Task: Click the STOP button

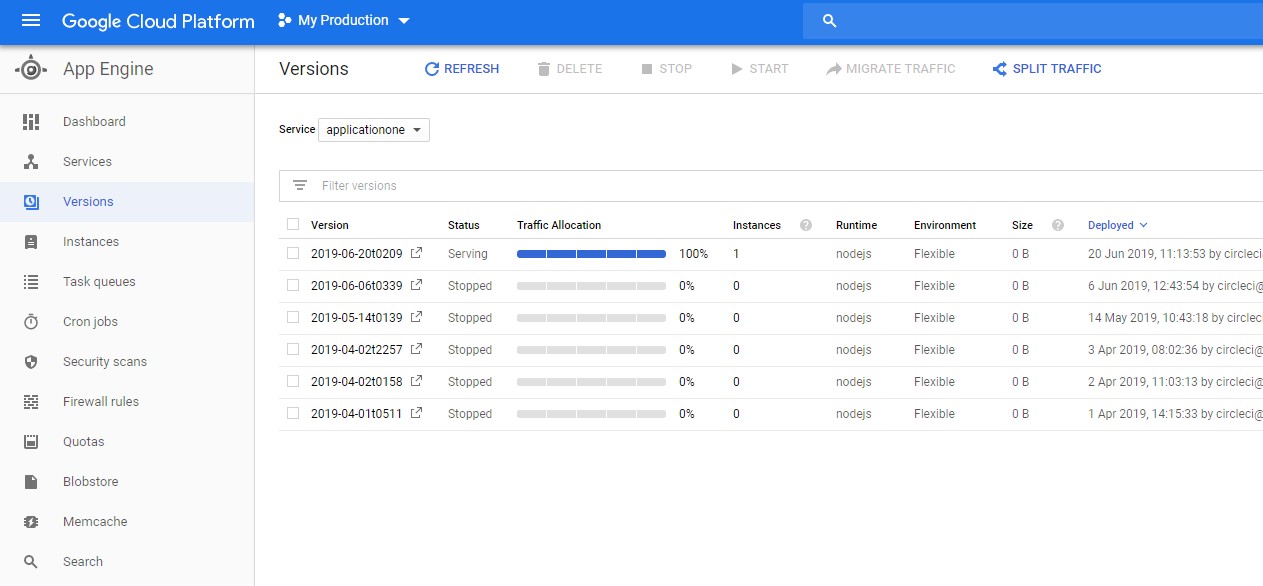Action: click(666, 69)
